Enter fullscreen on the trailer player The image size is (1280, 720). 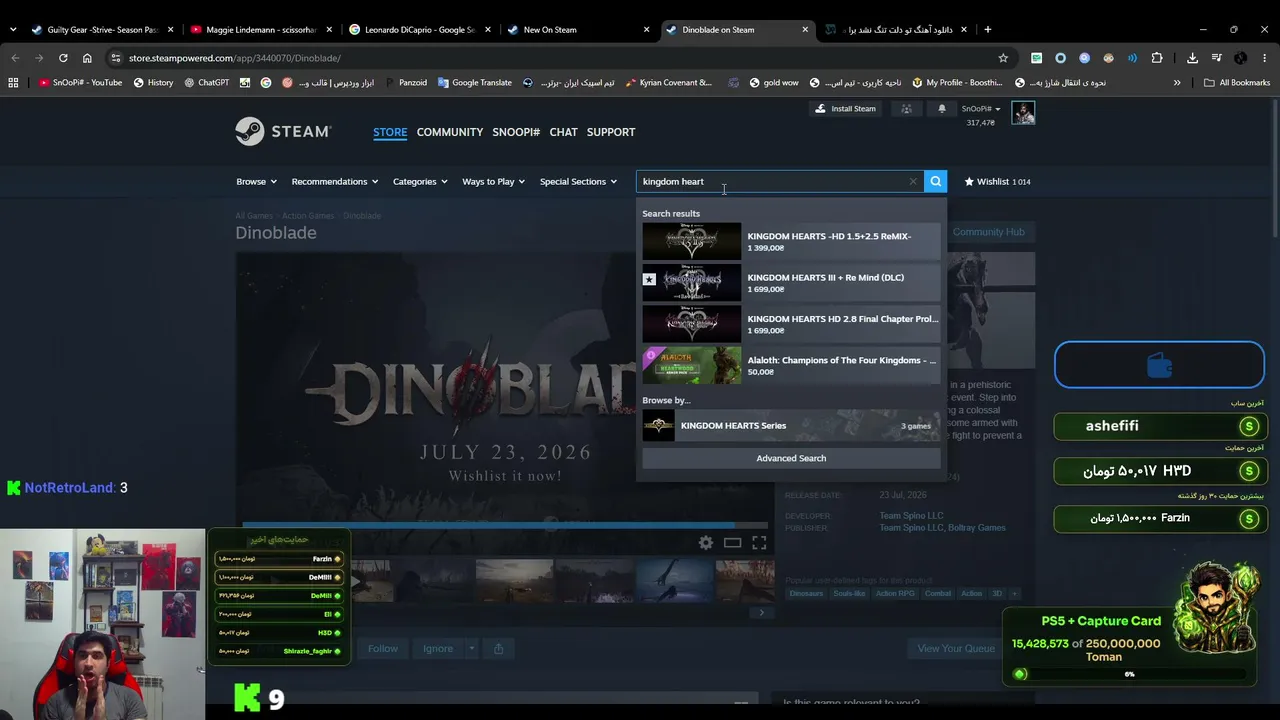(x=759, y=542)
